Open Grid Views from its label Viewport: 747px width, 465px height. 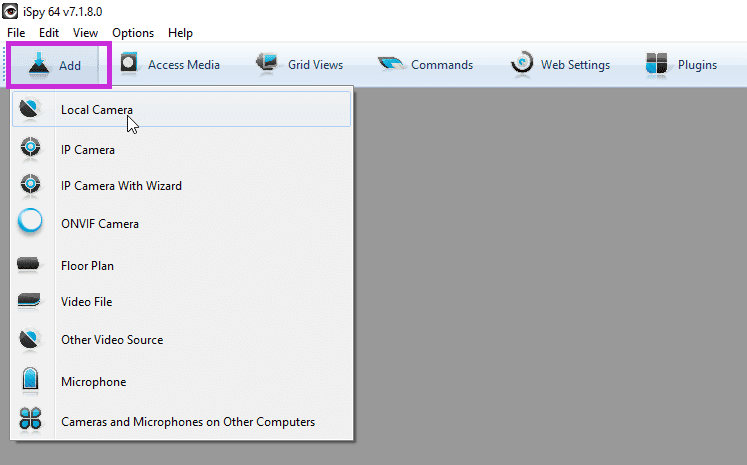point(315,65)
